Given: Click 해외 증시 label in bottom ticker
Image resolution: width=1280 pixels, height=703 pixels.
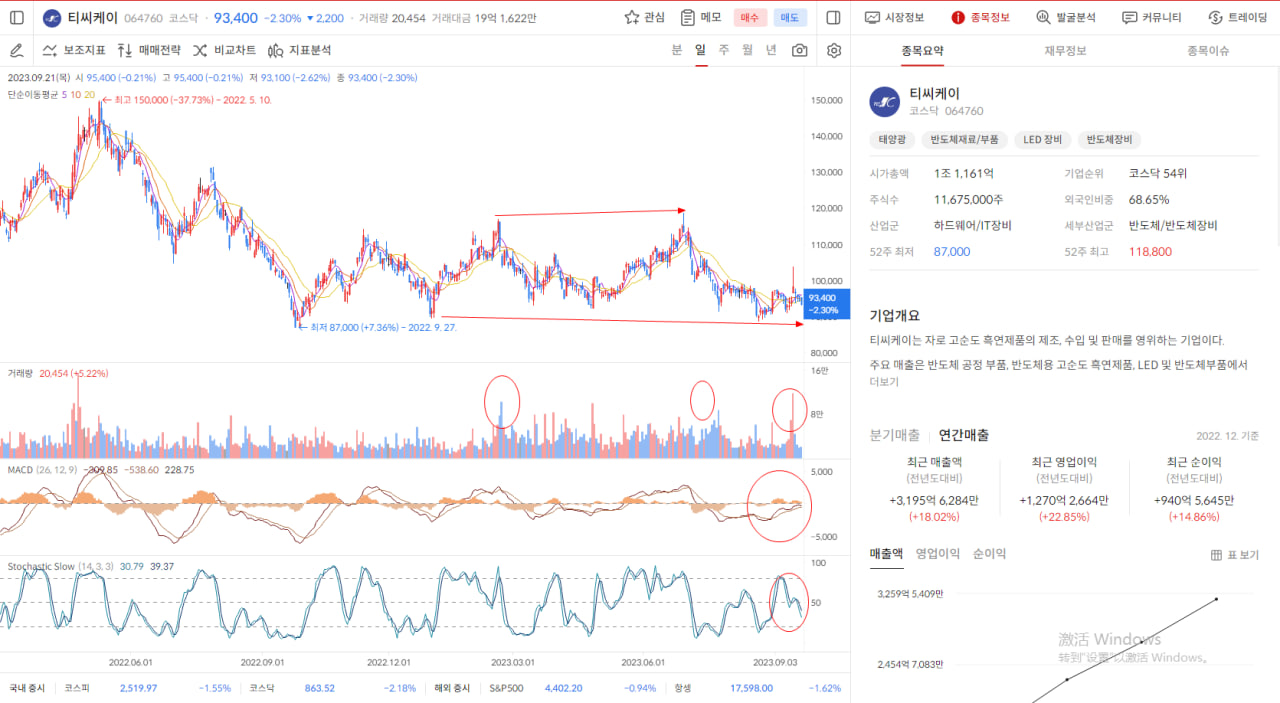Looking at the screenshot, I should pos(452,688).
